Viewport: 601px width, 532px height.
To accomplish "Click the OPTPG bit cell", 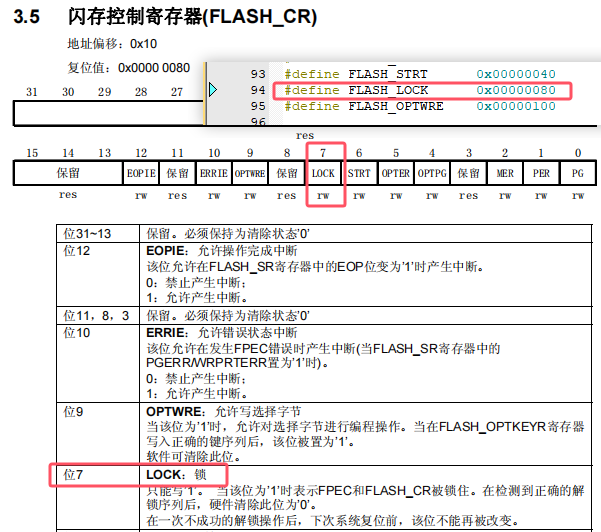I will 432,173.
